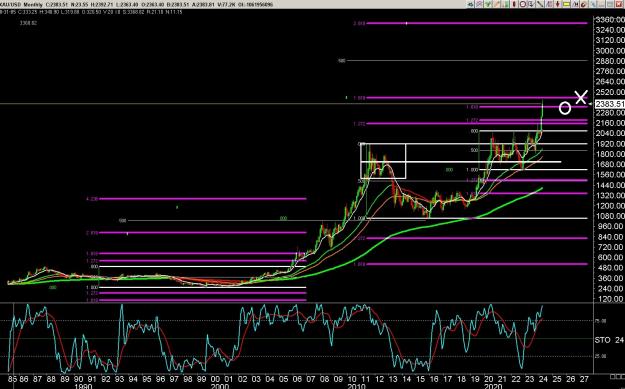Viewport: 625px width, 389px height.
Task: Click the 840.00 price axis label
Action: (x=611, y=237)
